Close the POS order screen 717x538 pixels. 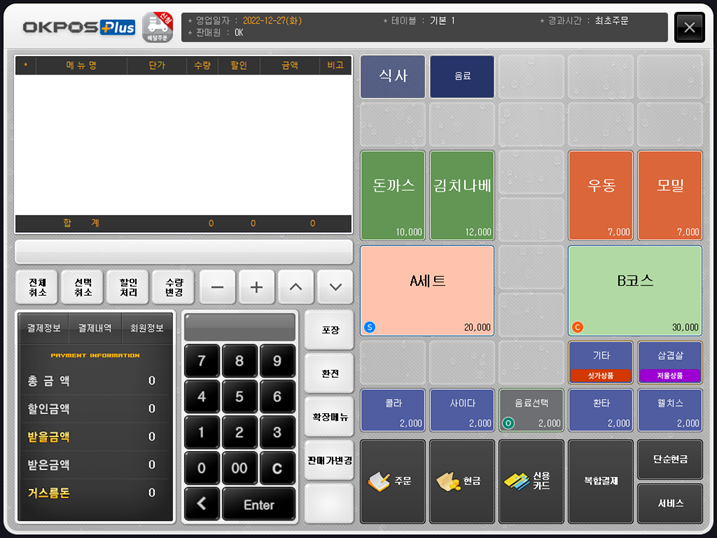click(x=689, y=27)
